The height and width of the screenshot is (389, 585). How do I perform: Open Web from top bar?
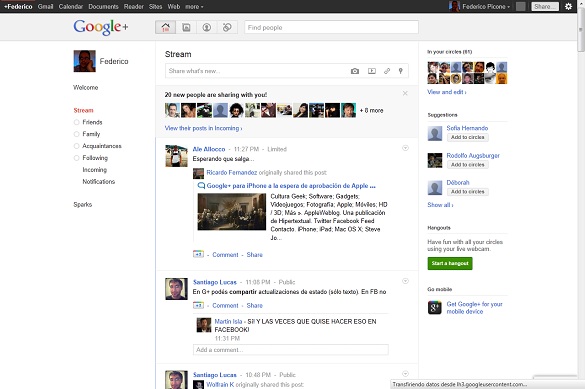tap(173, 6)
